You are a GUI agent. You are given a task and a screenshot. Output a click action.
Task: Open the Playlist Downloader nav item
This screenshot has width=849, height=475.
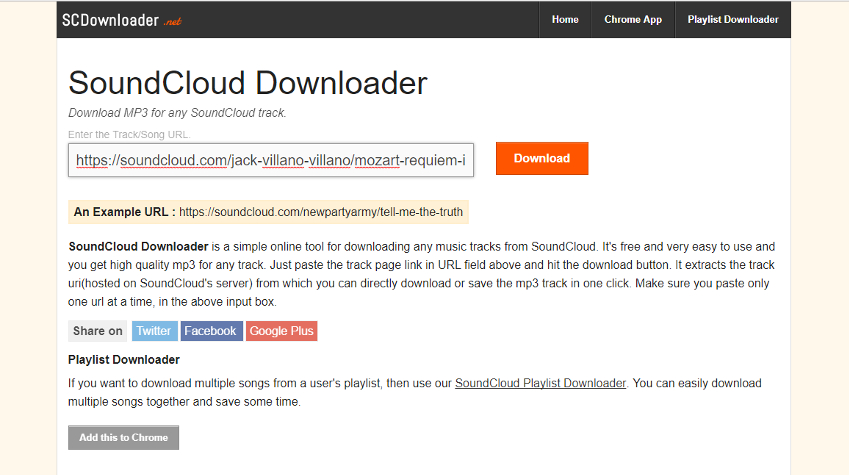[733, 19]
